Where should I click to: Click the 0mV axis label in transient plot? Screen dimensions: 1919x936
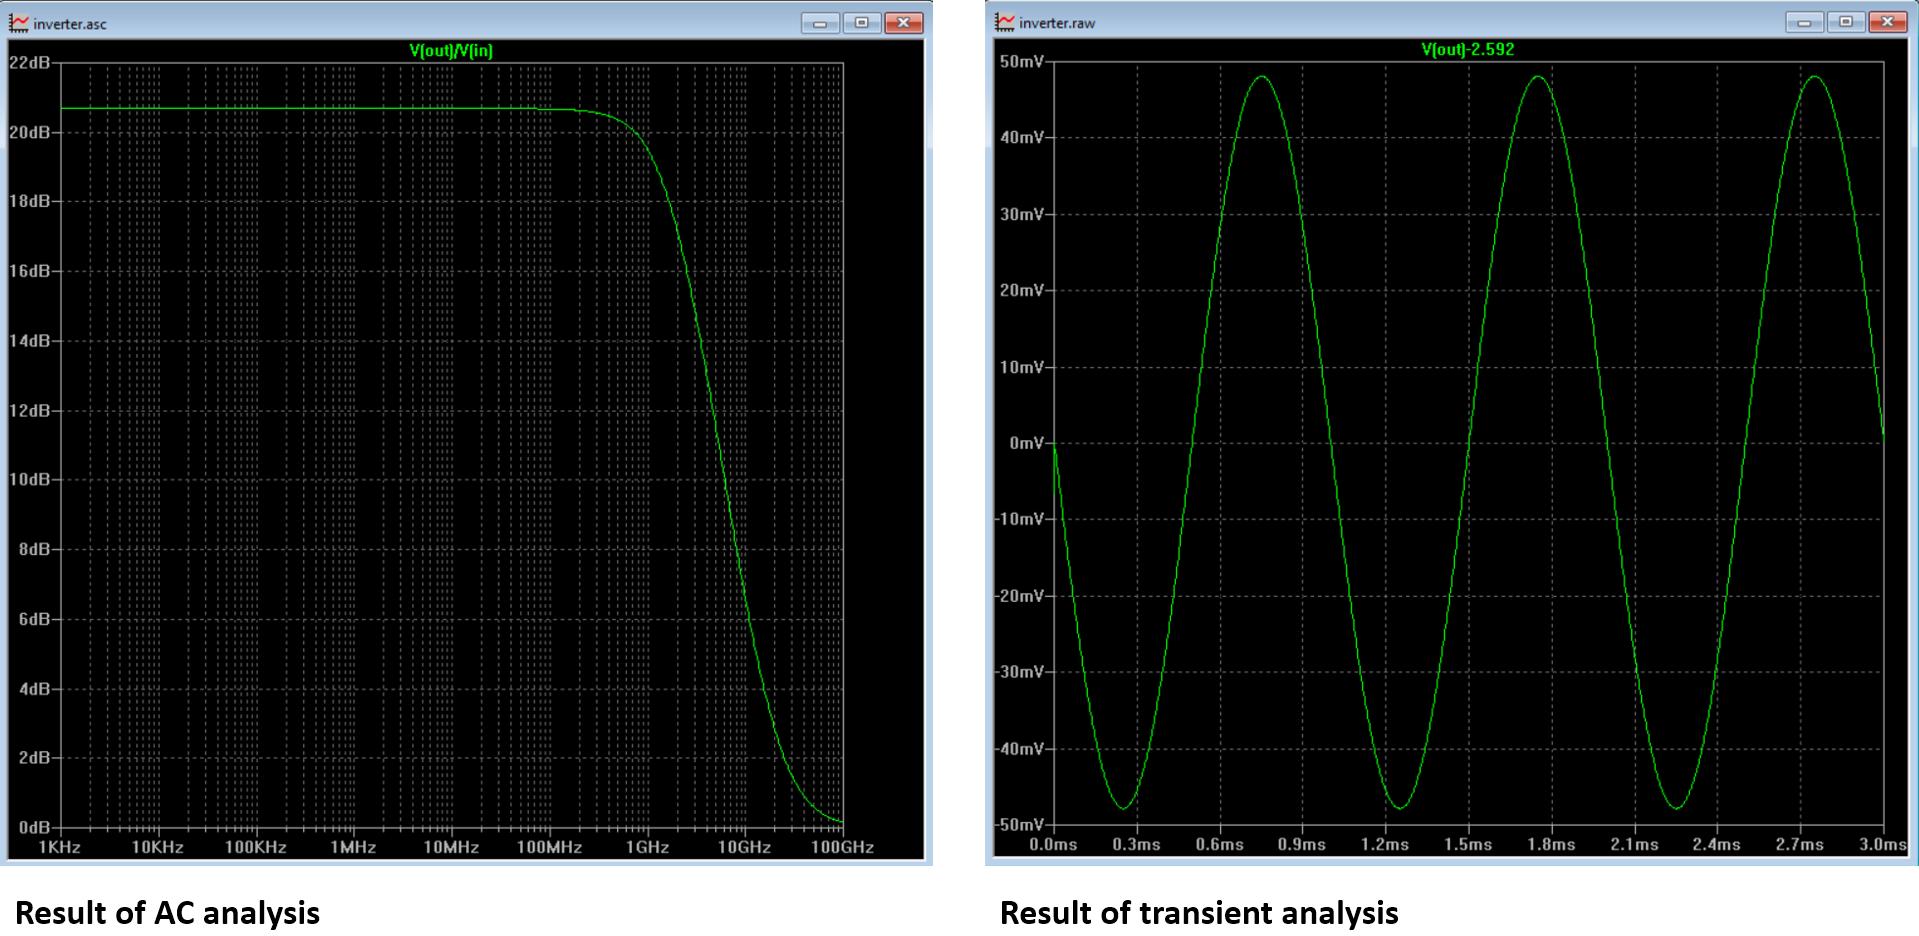point(1027,443)
